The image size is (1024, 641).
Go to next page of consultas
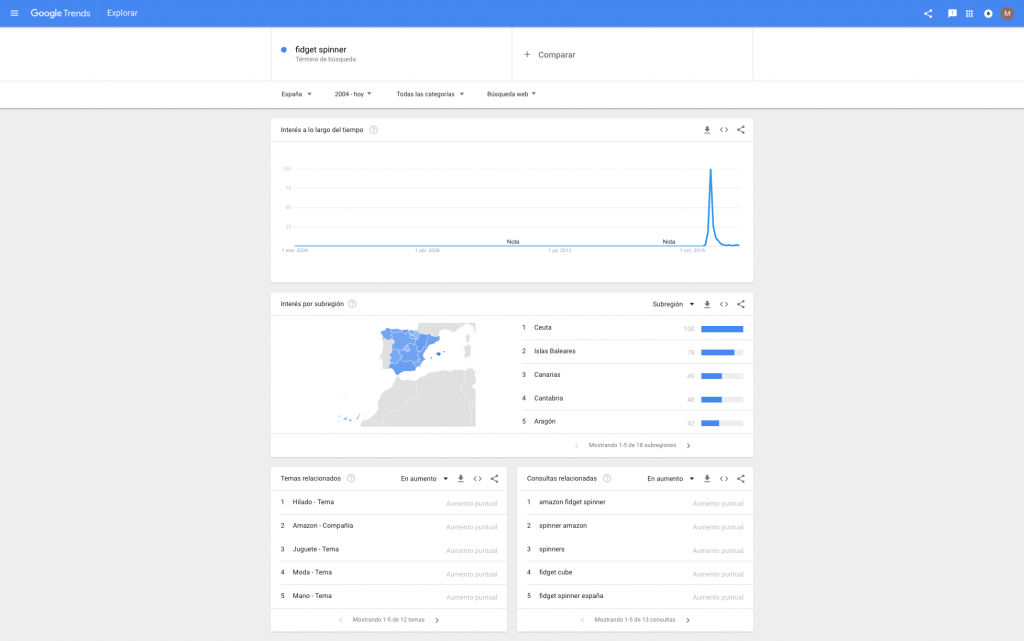[688, 620]
